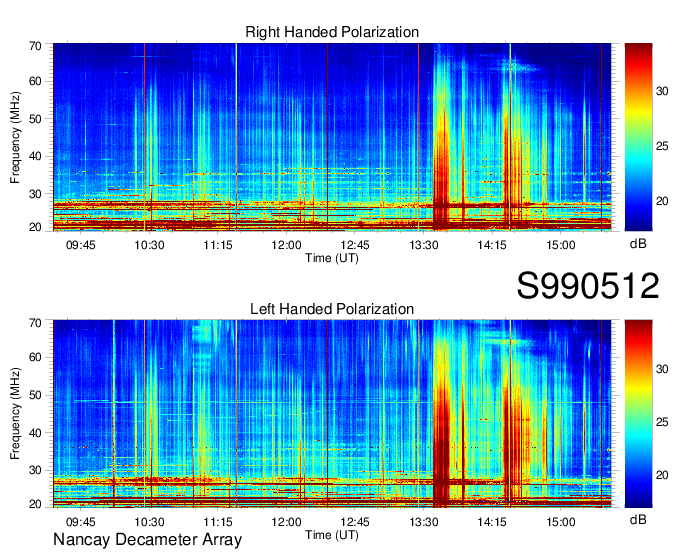Click 13:30 time tick under left-handed plot
680x552 pixels.
click(x=424, y=522)
